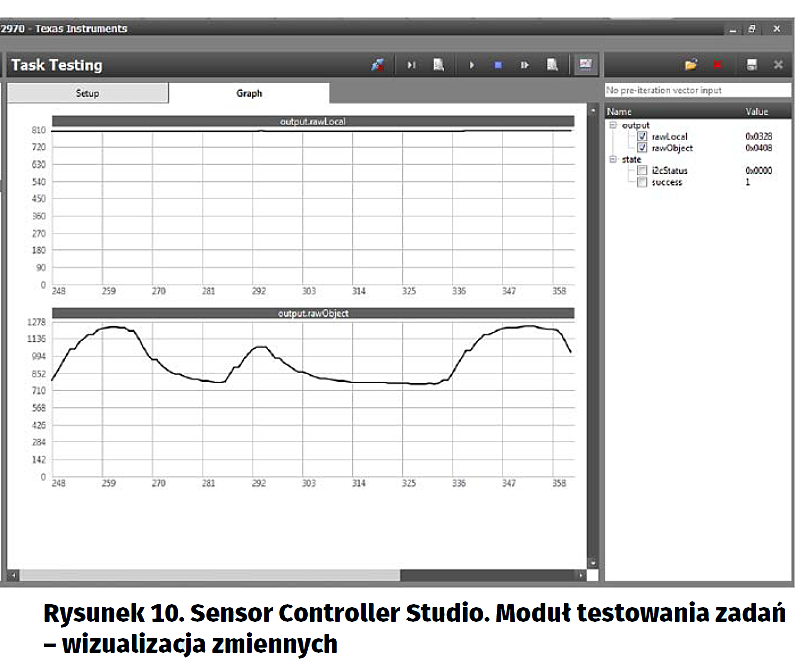This screenshot has height=664, width=805.
Task: Collapse the output tree node
Action: [612, 125]
